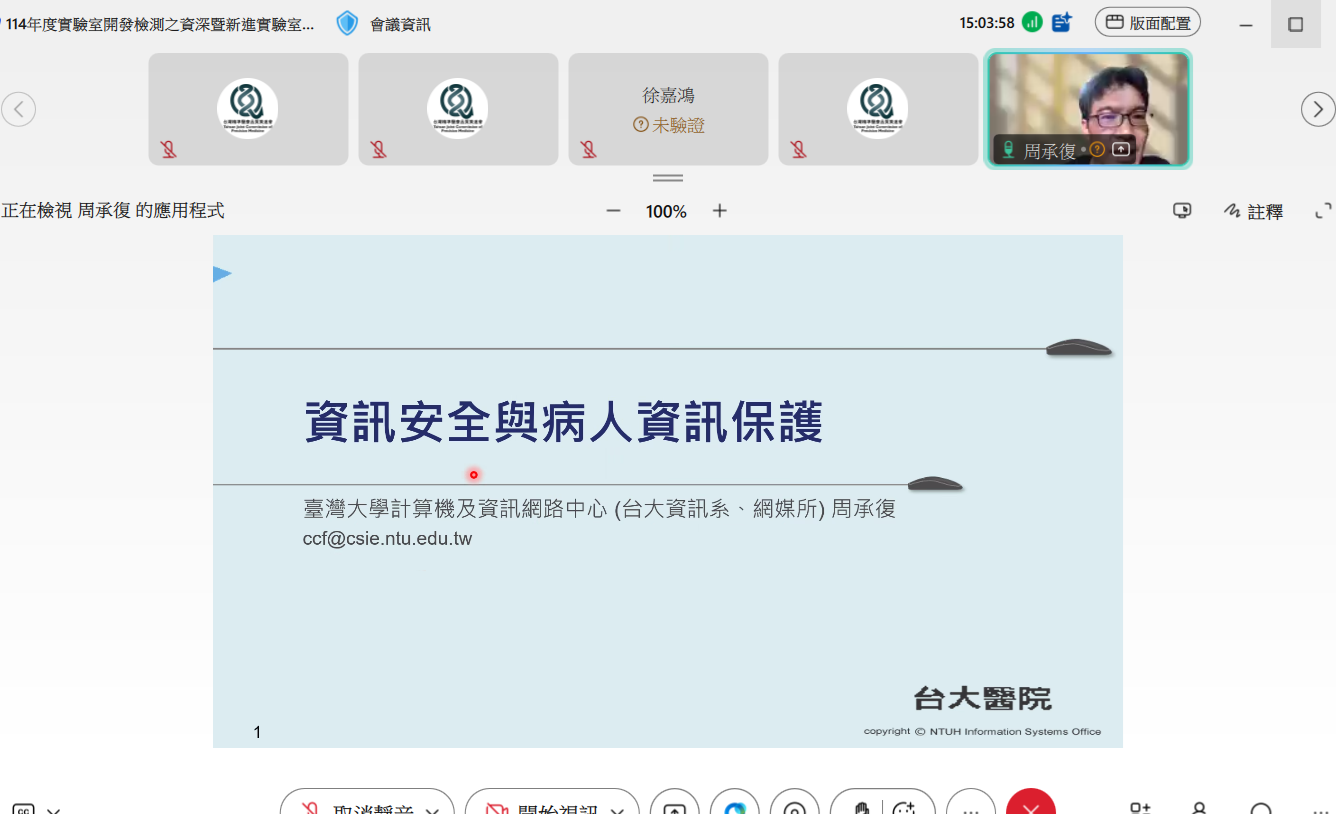
Task: Open the more options ellipsis button
Action: pos(971,802)
